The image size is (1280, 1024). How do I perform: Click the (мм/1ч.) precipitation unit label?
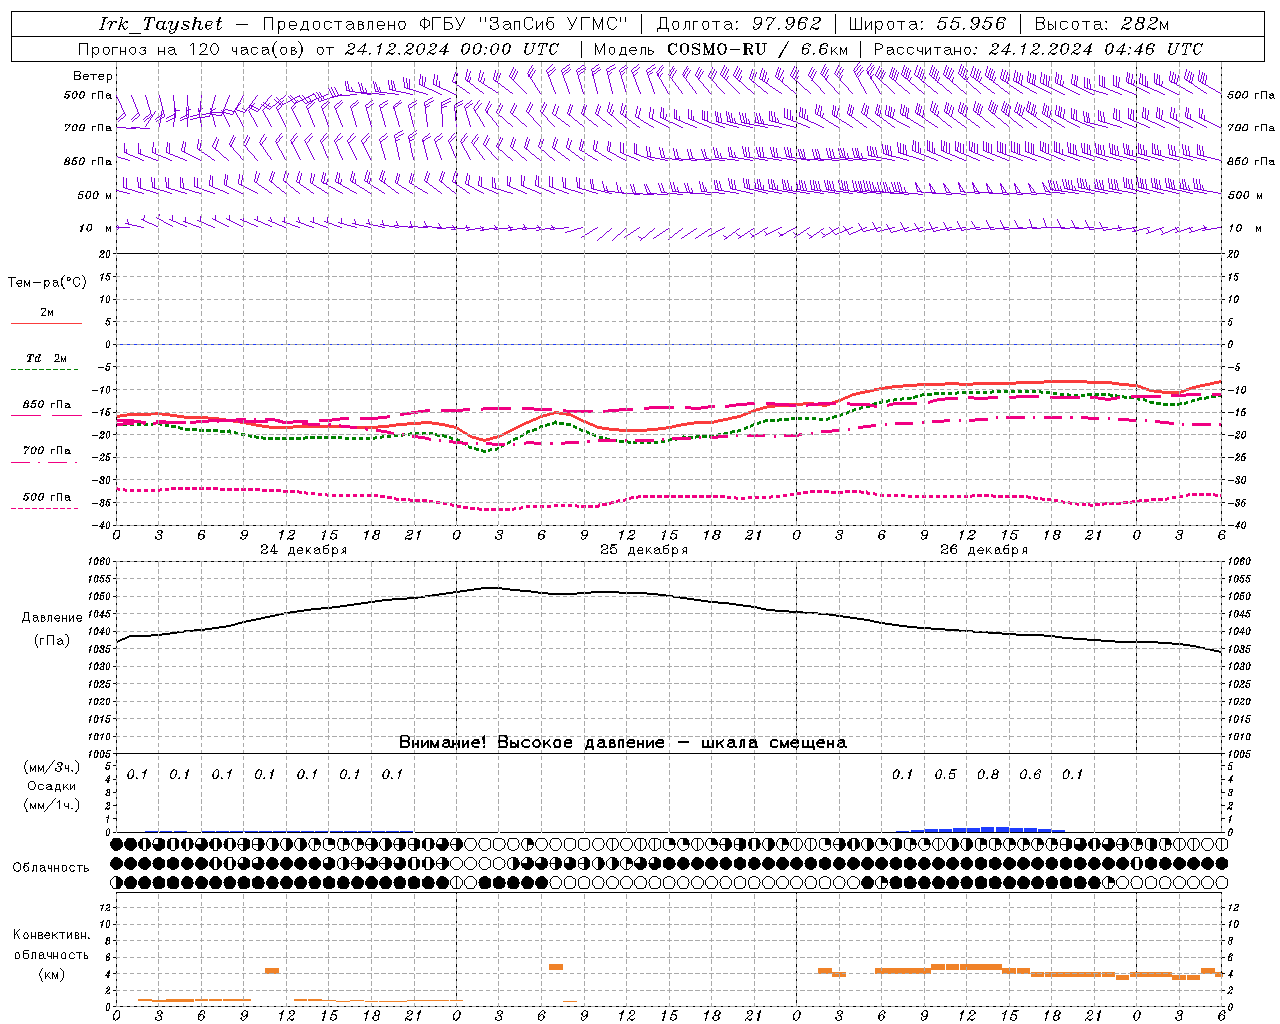[52, 805]
